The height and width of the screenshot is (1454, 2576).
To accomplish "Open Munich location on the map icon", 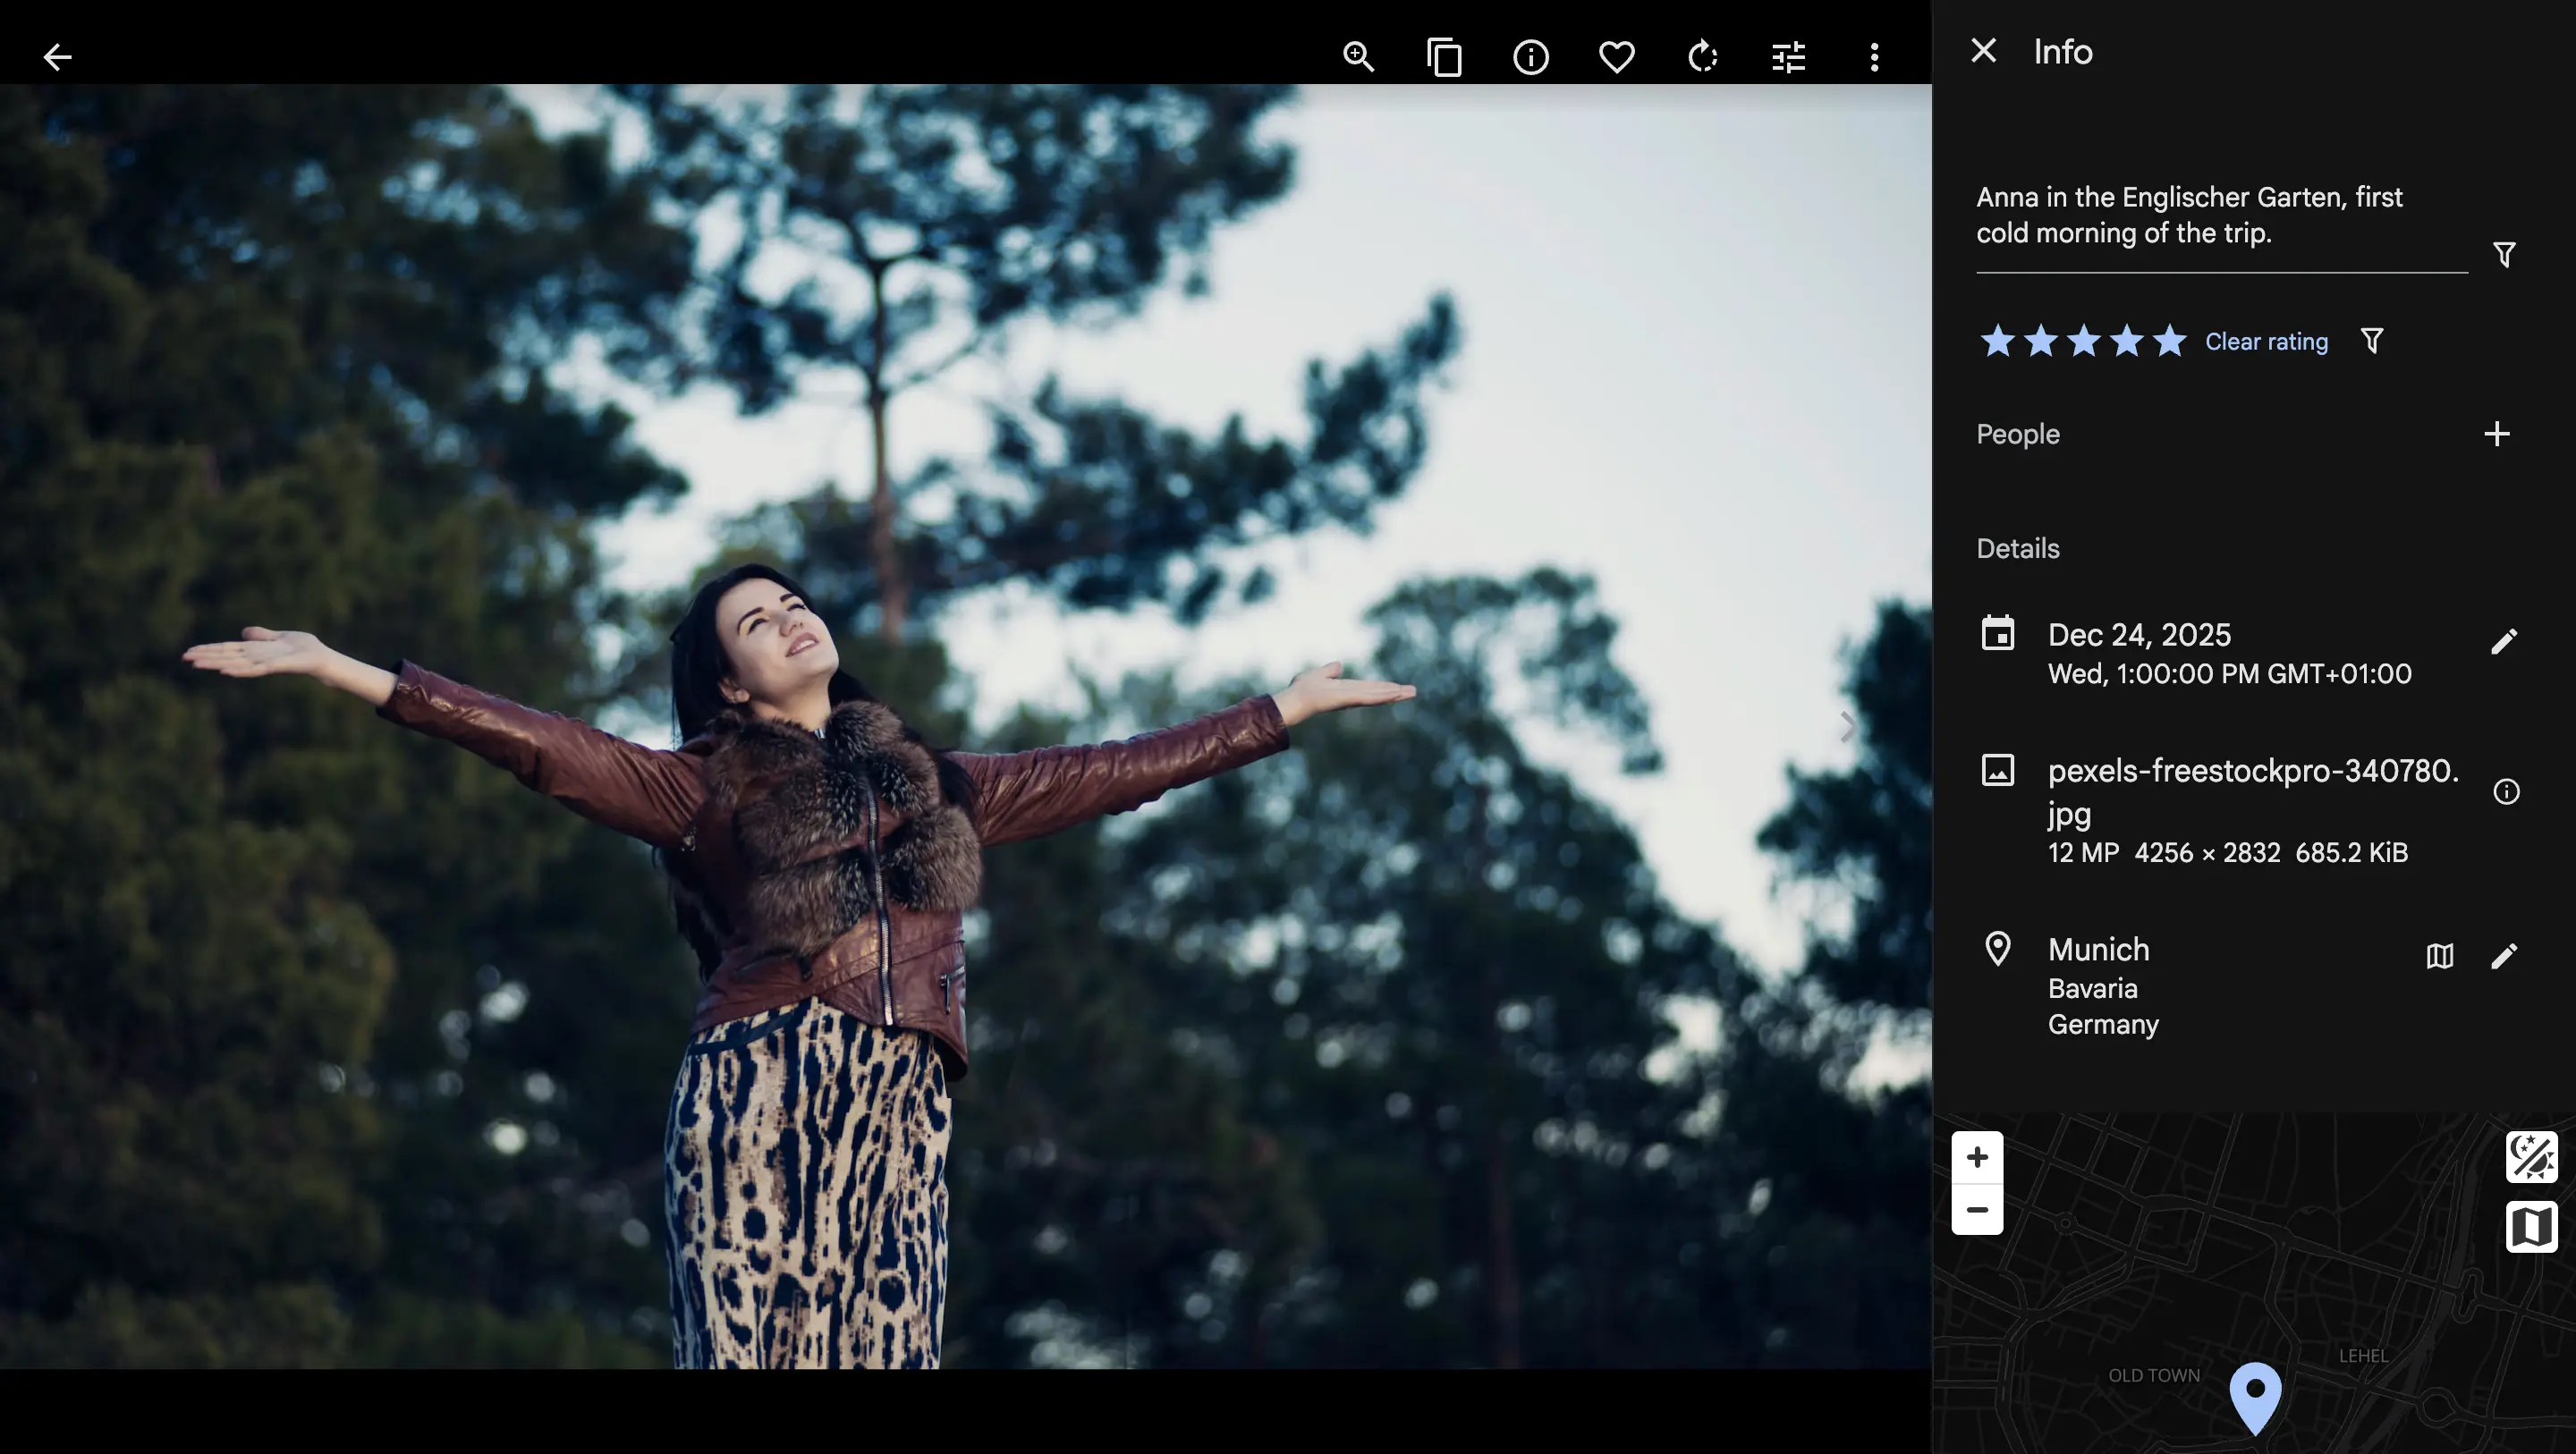I will (x=2439, y=957).
